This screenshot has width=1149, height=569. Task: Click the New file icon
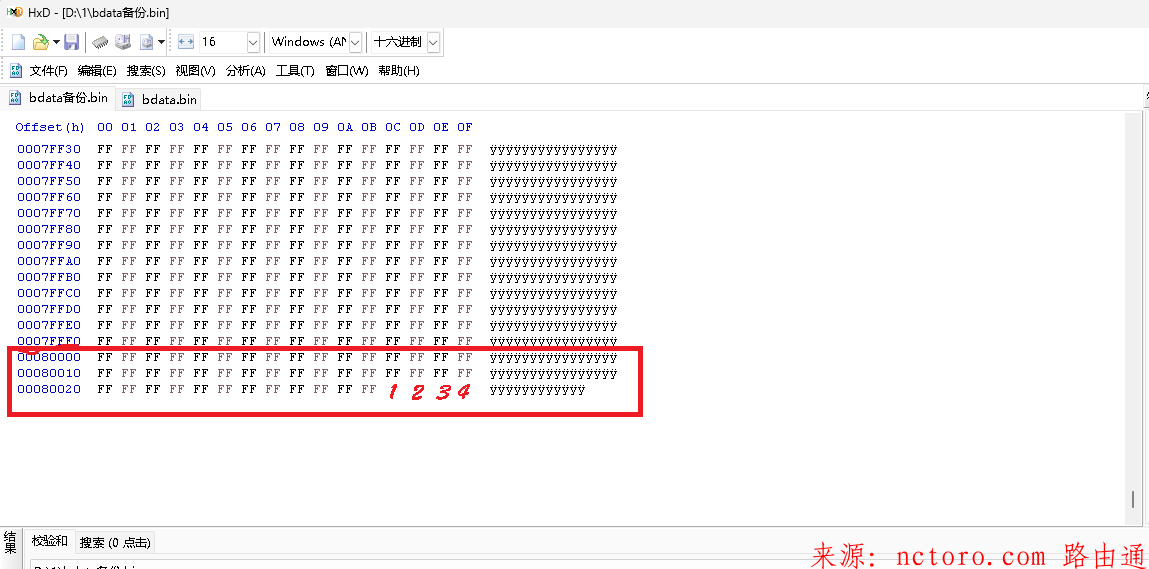point(19,42)
